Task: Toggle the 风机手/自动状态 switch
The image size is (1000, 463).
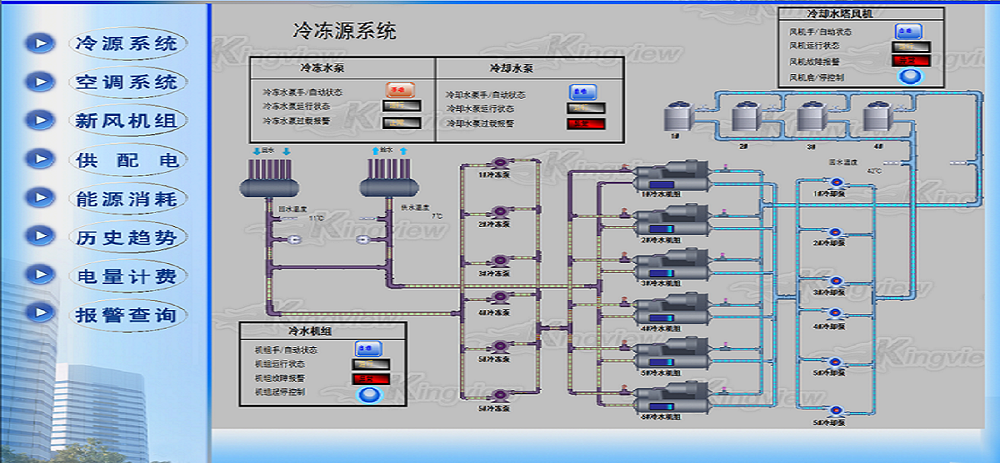Action: coord(909,32)
